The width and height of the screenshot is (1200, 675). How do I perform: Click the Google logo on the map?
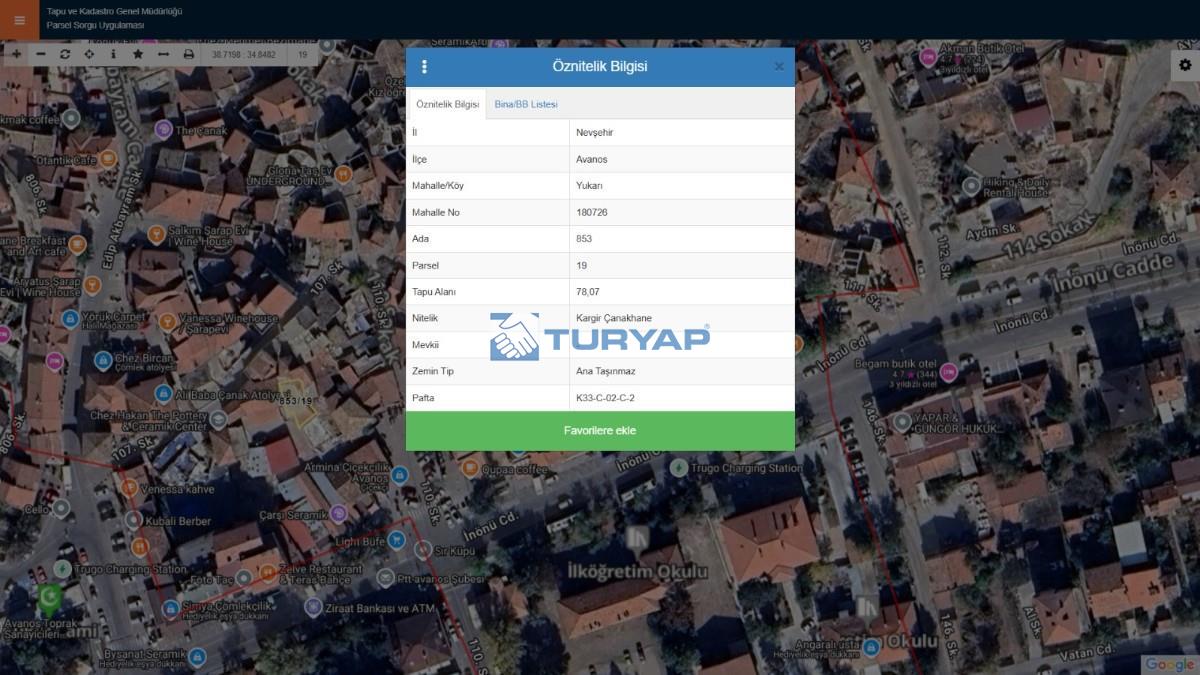[x=1170, y=664]
